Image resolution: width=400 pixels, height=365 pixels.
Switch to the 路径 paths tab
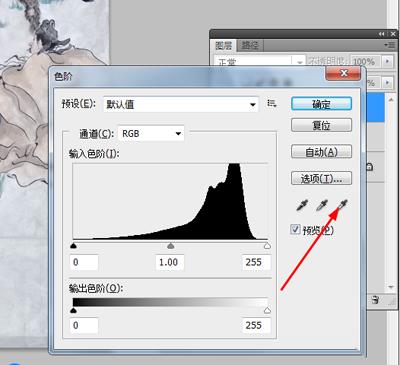tap(250, 45)
